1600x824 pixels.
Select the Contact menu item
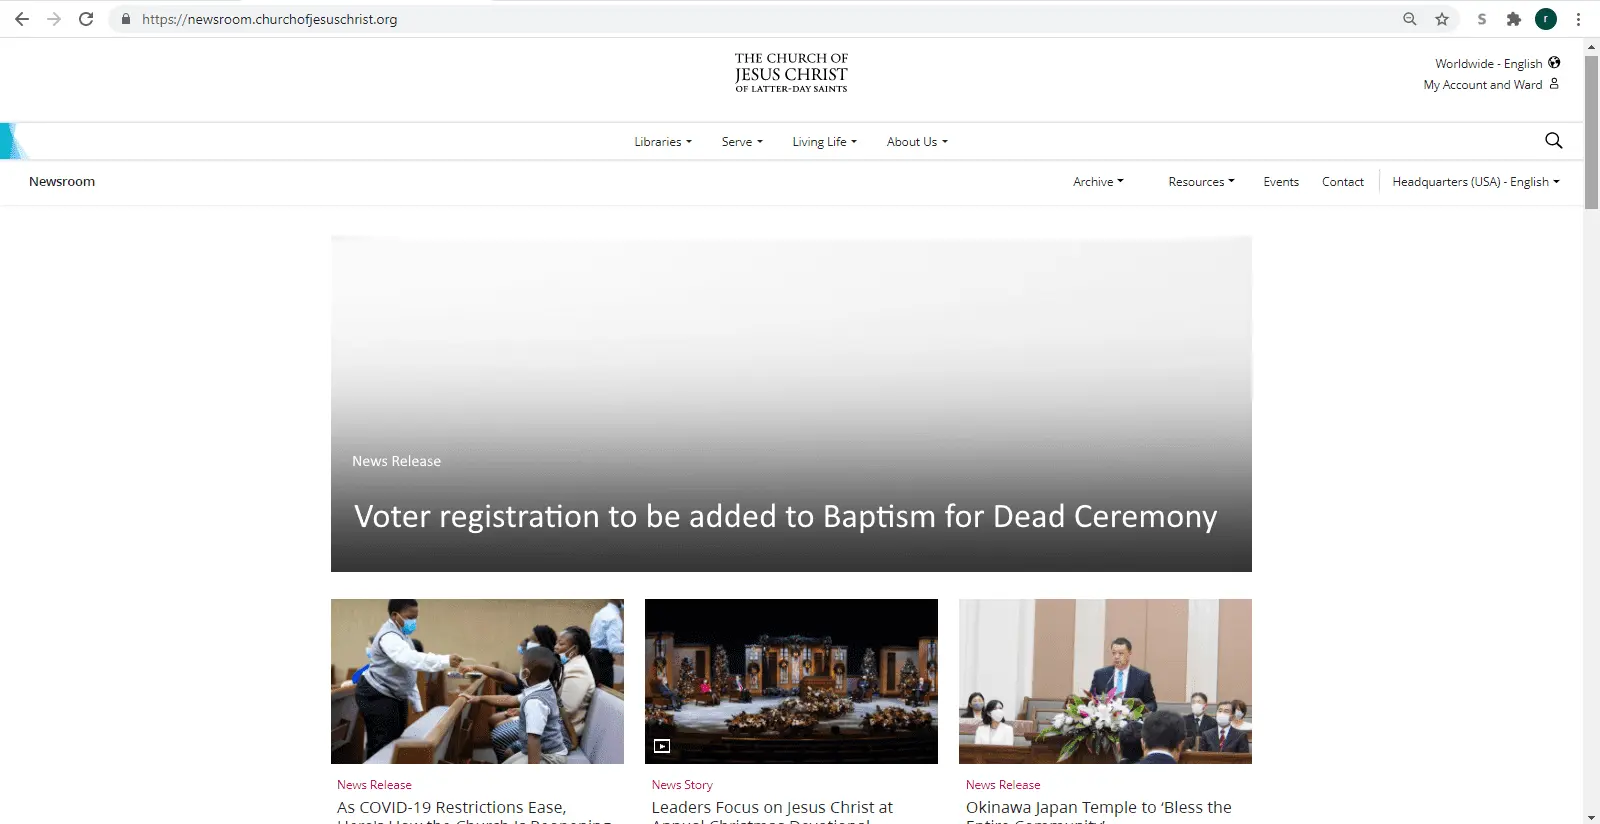(1342, 182)
